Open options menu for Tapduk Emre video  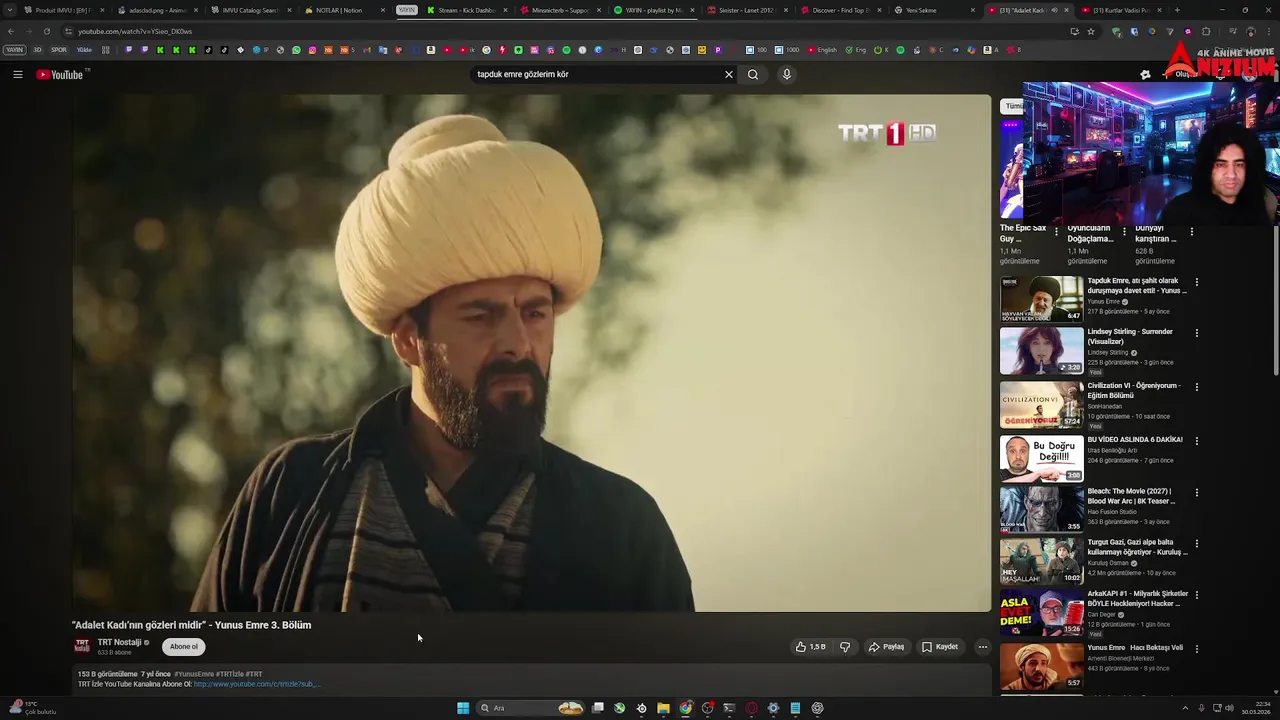pyautogui.click(x=1196, y=282)
